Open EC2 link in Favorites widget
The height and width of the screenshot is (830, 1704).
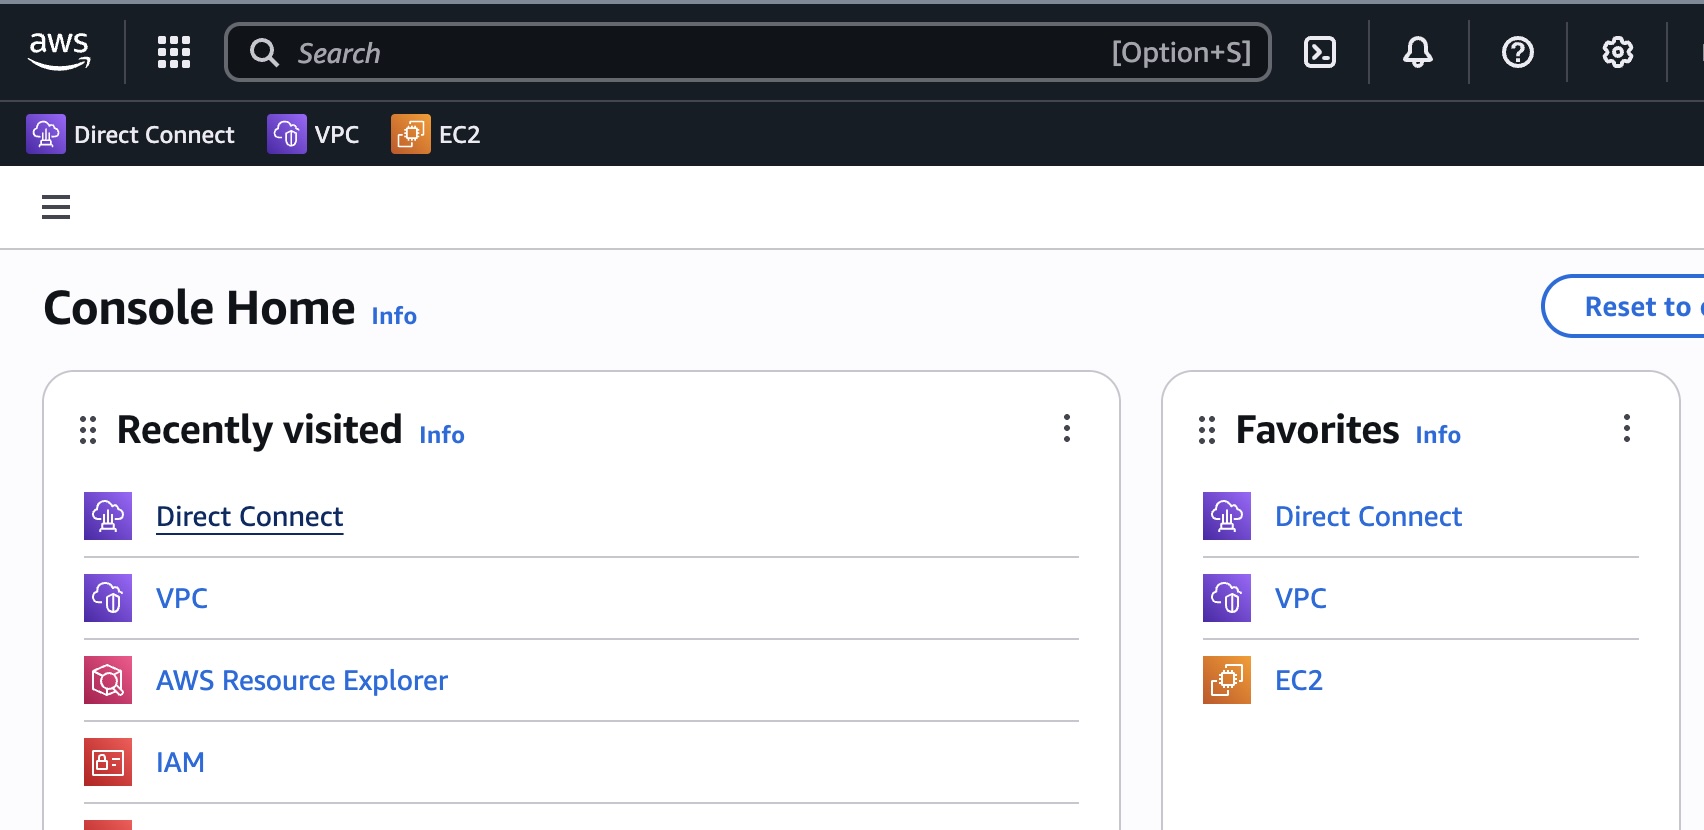[x=1299, y=680]
